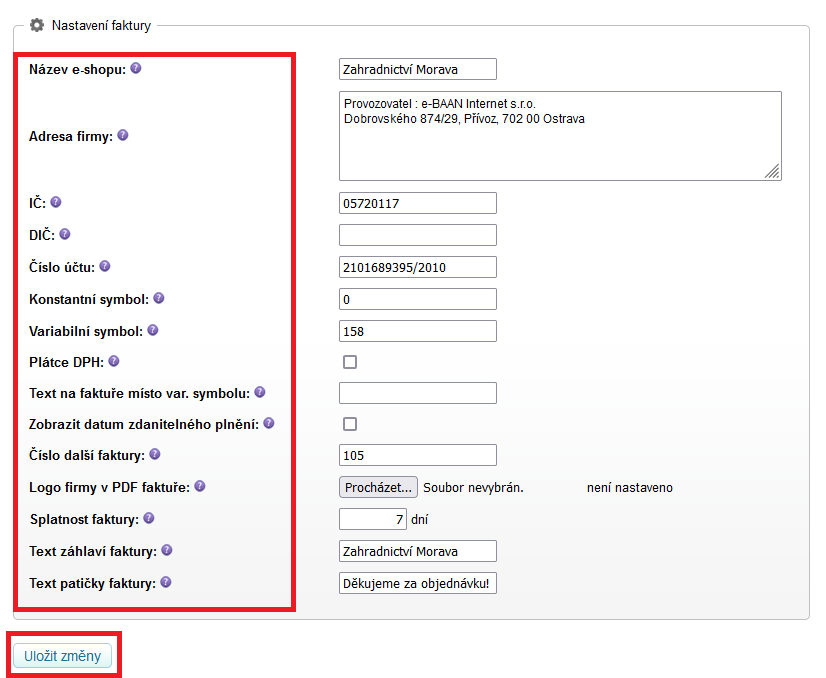The height and width of the screenshot is (678, 826).
Task: Click the Splatnost faktury days field
Action: point(372,519)
